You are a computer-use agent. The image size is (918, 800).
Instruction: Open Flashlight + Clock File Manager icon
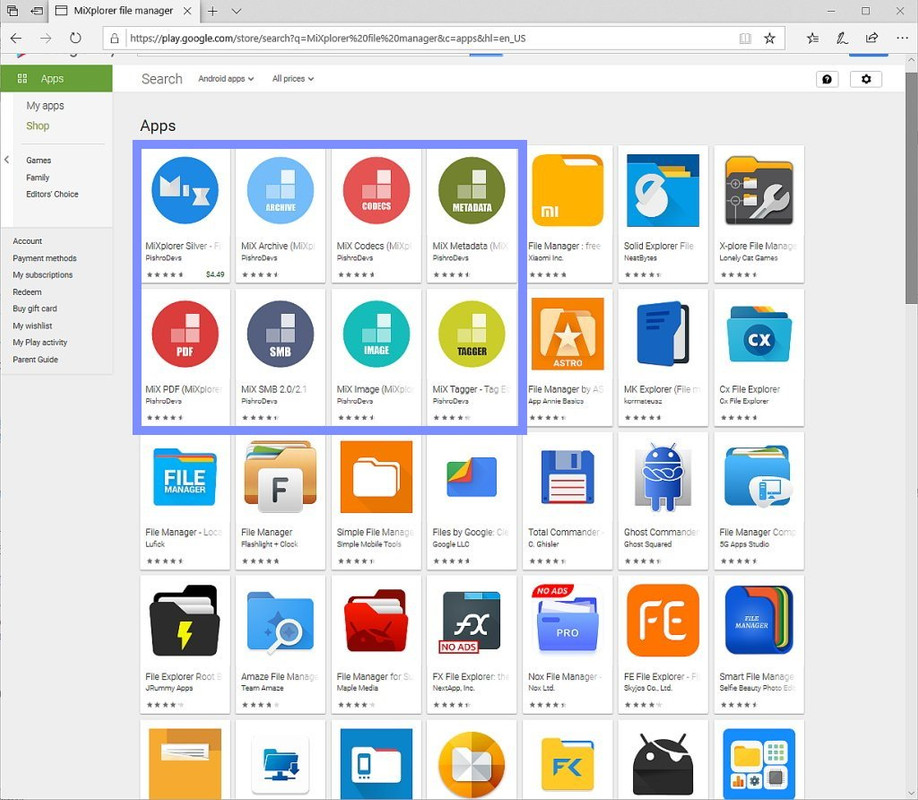coord(280,477)
